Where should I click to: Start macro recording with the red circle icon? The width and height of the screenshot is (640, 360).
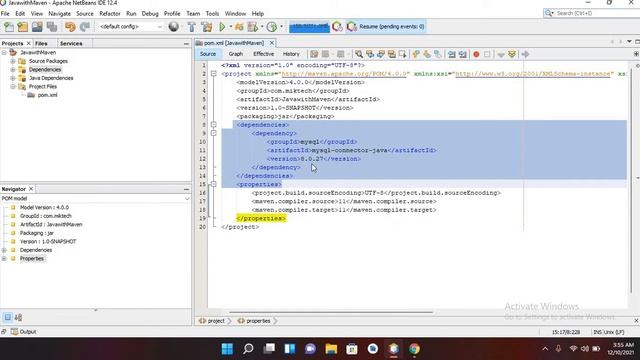tap(476, 54)
